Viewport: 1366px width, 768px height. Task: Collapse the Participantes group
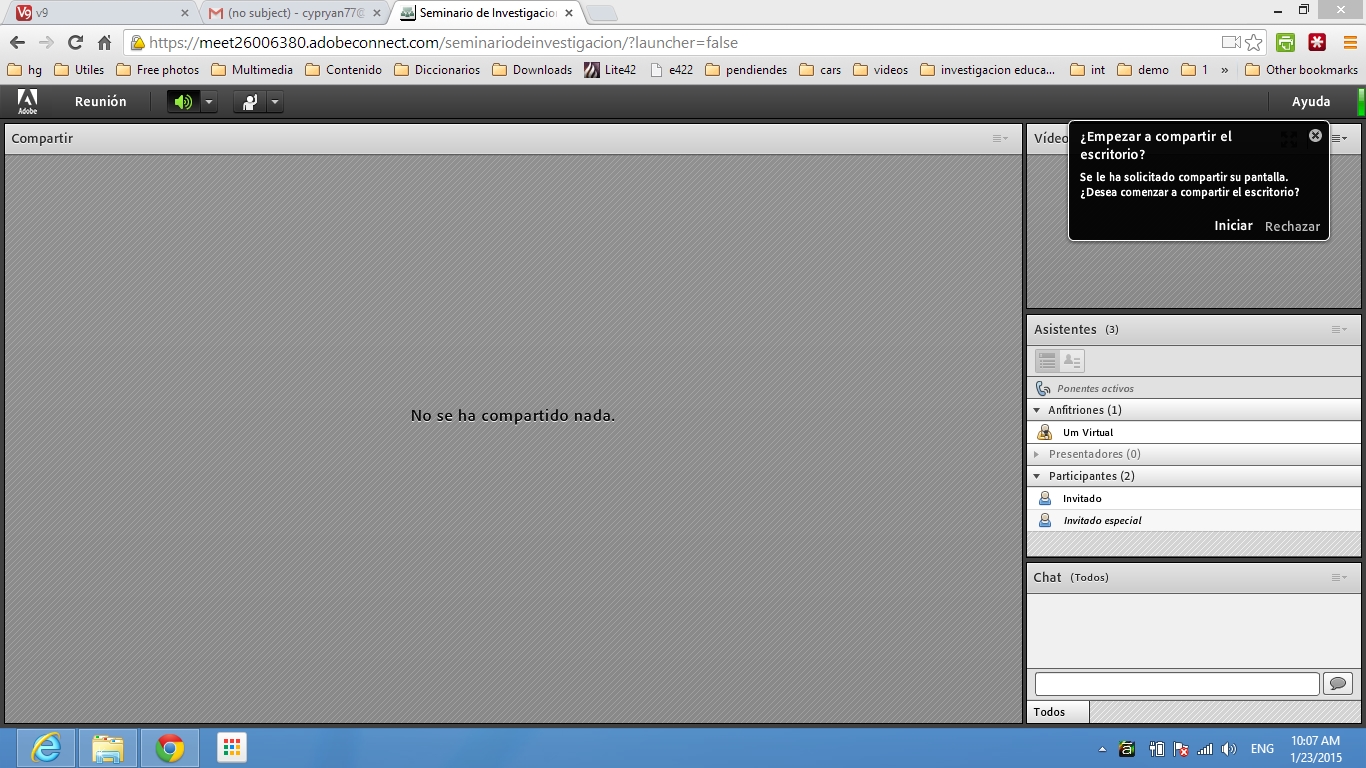(1037, 476)
